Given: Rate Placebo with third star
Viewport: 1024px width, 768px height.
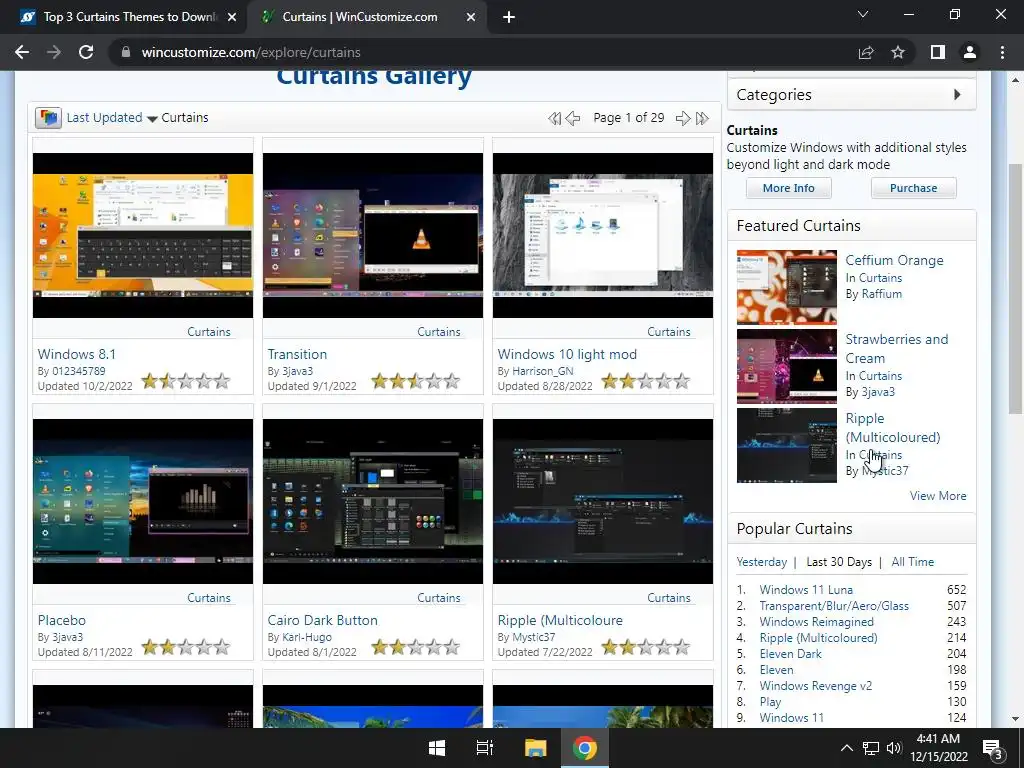Looking at the screenshot, I should [x=185, y=647].
